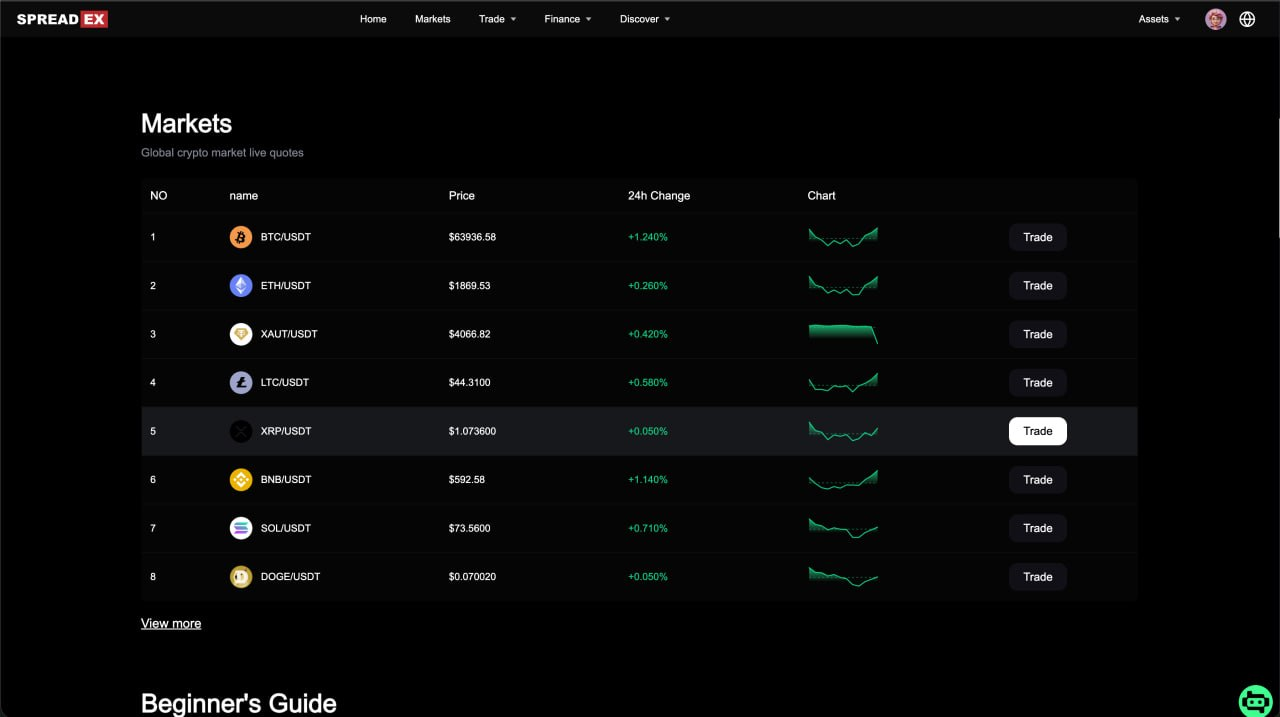Click the $1869.53 price value
The width and height of the screenshot is (1280, 717).
[x=470, y=286]
